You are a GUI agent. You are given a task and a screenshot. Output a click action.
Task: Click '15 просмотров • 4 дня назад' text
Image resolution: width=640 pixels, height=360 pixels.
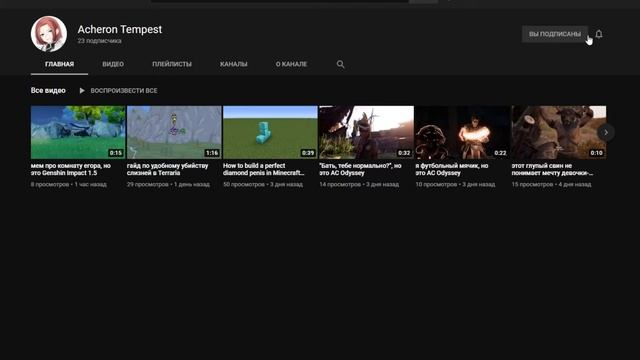coord(551,184)
